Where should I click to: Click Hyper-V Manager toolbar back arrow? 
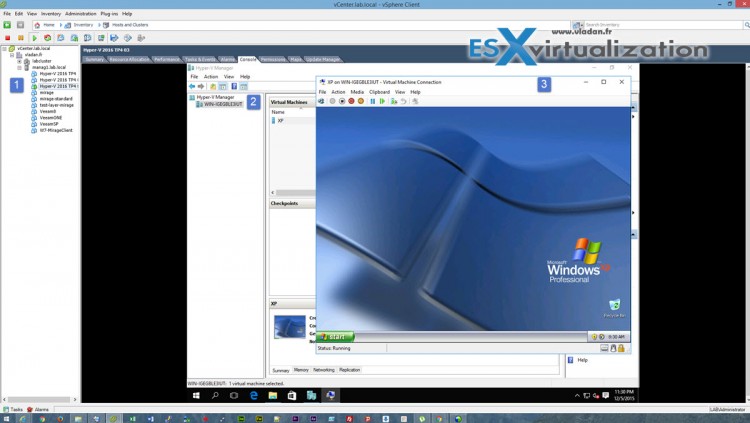(x=192, y=86)
